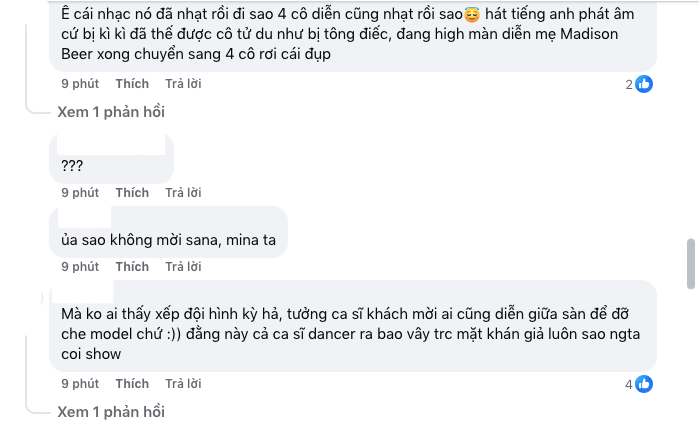
Task: Open the '9 phút' timestamp of the '???' comment
Action: (80, 193)
